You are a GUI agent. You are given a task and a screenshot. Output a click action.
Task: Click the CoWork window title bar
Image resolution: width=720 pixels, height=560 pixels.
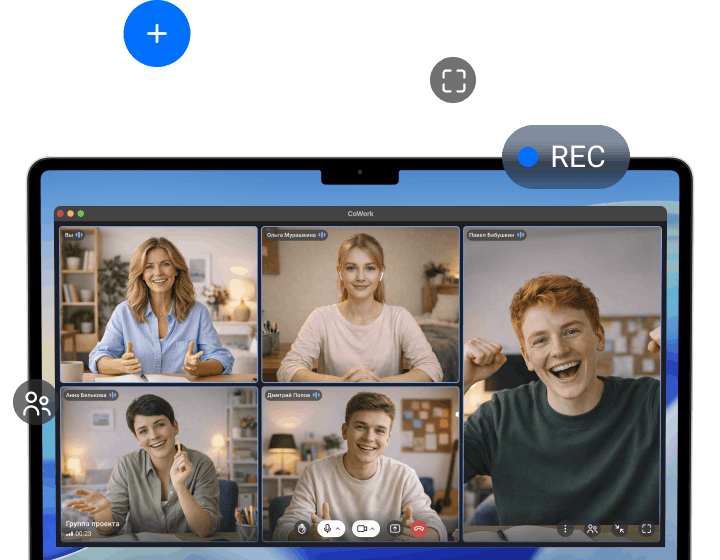[x=360, y=213]
